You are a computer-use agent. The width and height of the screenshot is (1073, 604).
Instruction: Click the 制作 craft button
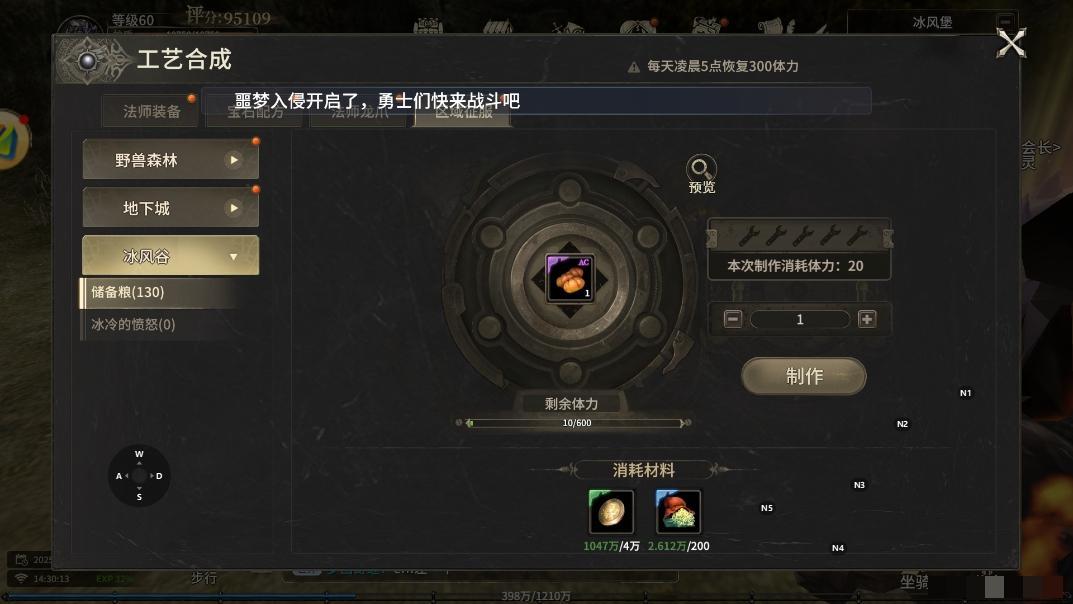tap(804, 376)
